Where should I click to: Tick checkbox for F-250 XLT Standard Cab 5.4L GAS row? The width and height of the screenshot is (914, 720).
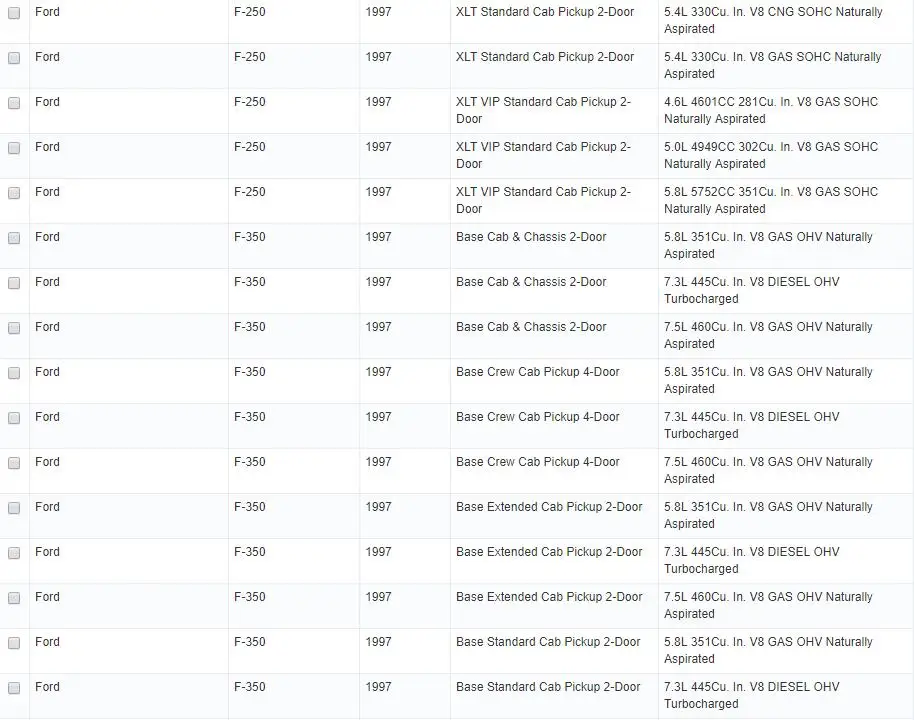tap(14, 58)
